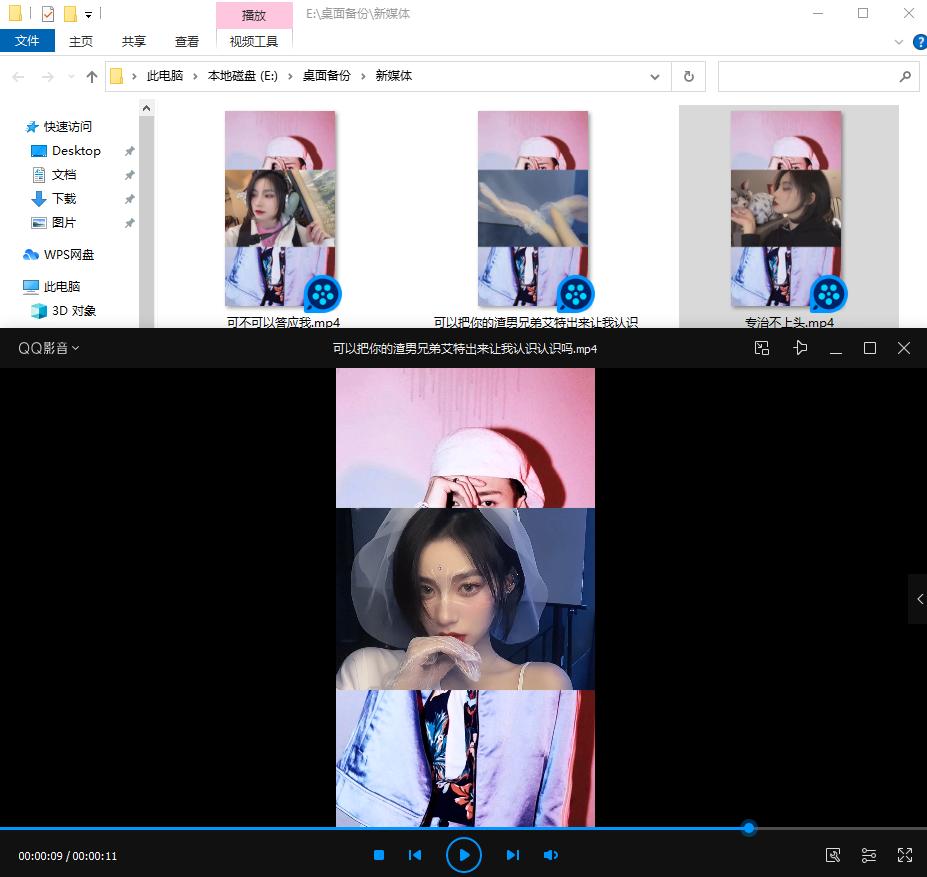Skip to next video with next icon
This screenshot has width=927, height=877.
click(x=513, y=855)
